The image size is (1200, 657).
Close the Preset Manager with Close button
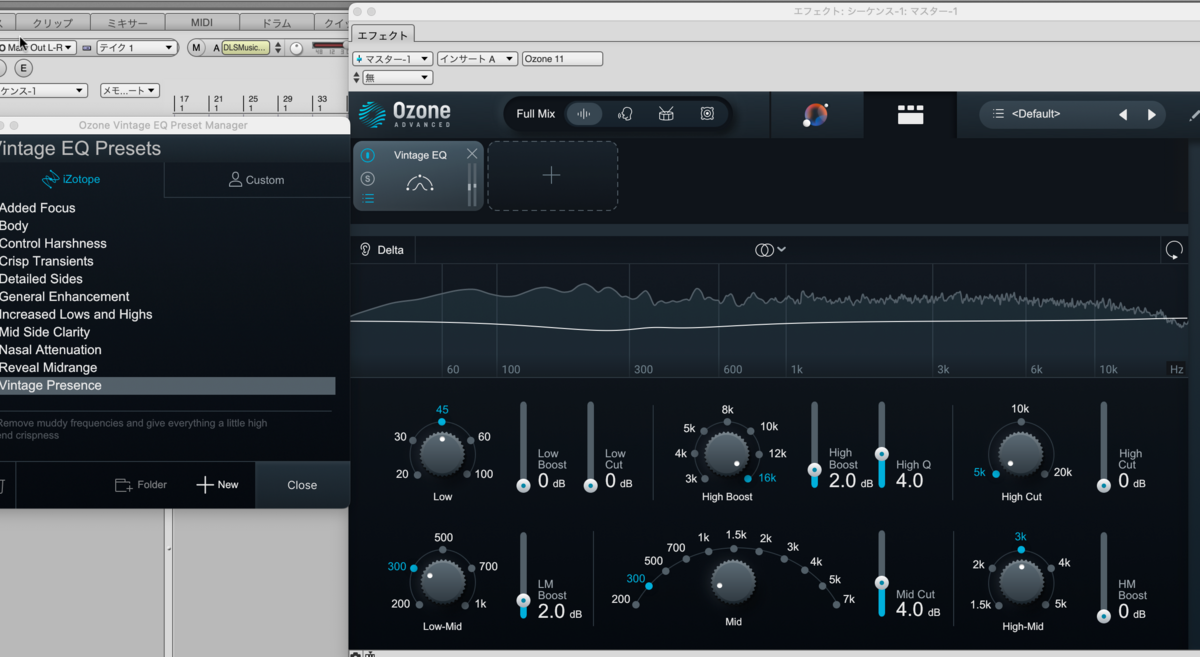[x=302, y=485]
